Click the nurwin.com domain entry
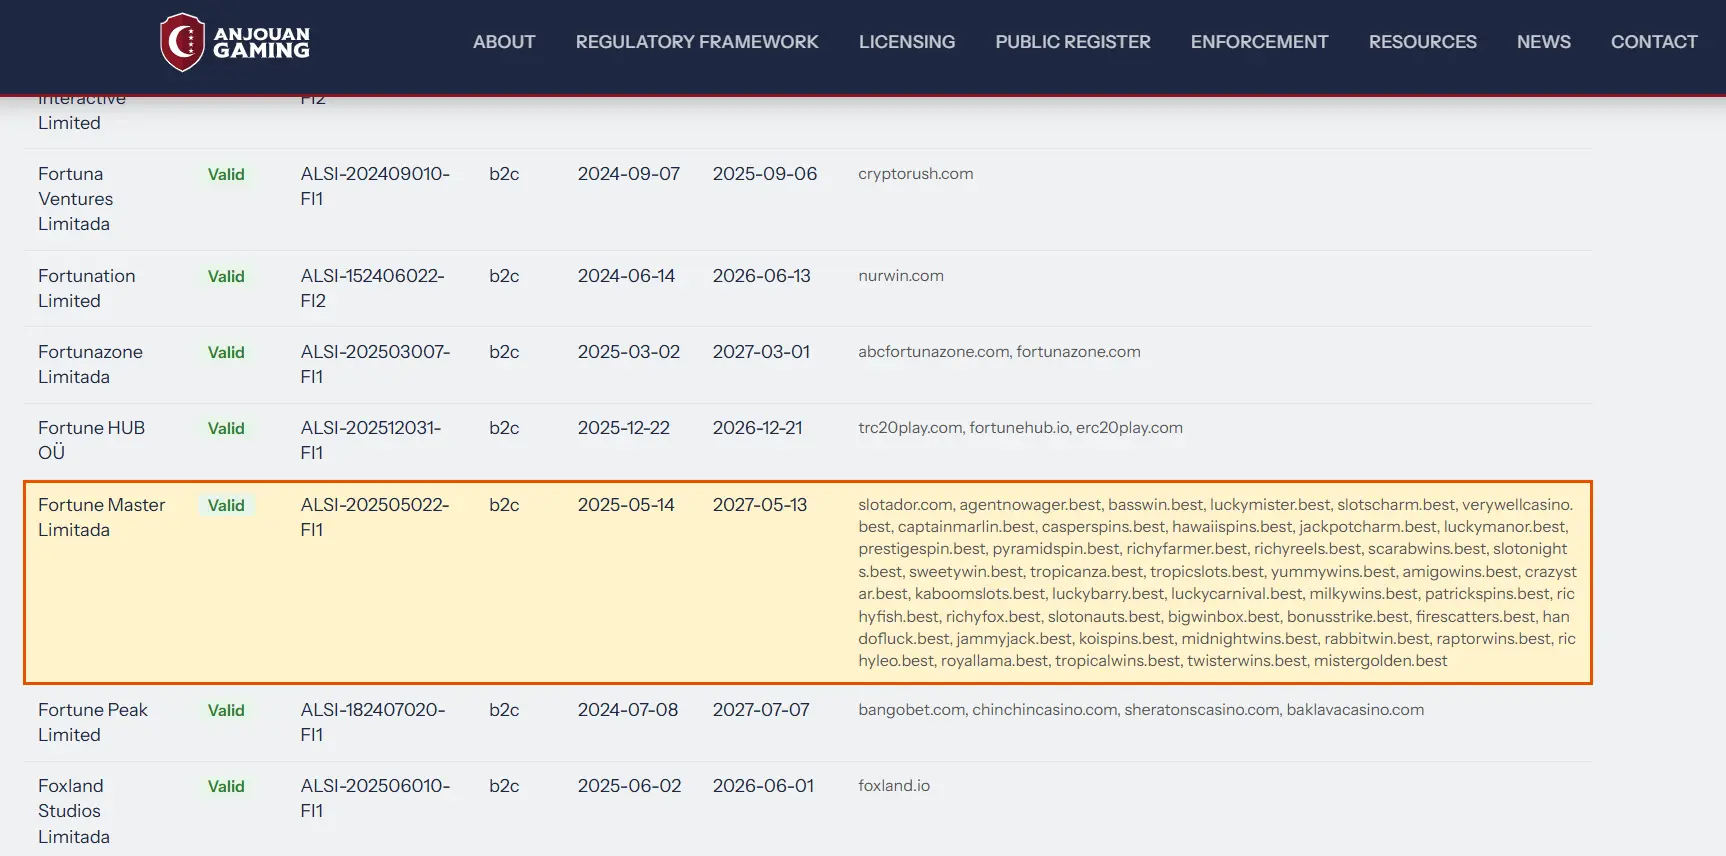 [900, 276]
